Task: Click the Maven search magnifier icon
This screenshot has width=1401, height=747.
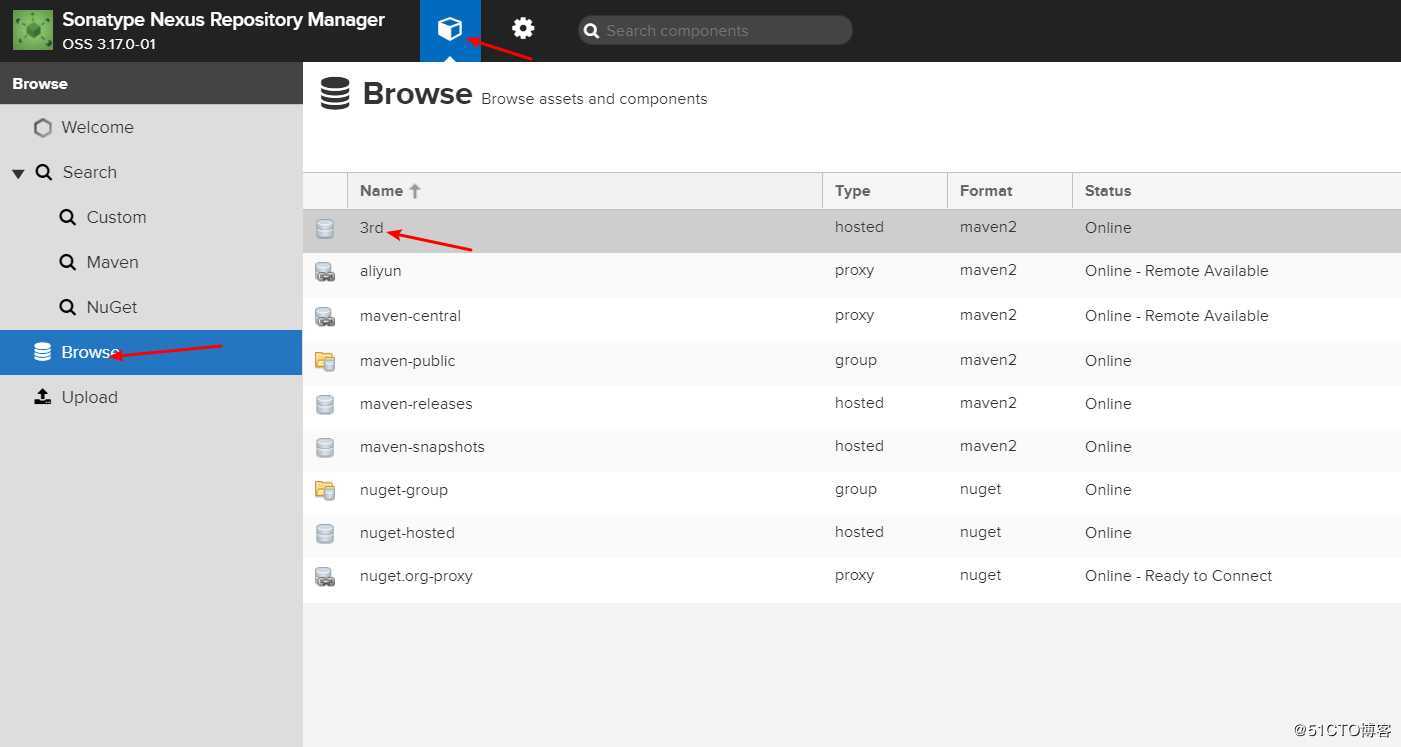Action: (67, 262)
